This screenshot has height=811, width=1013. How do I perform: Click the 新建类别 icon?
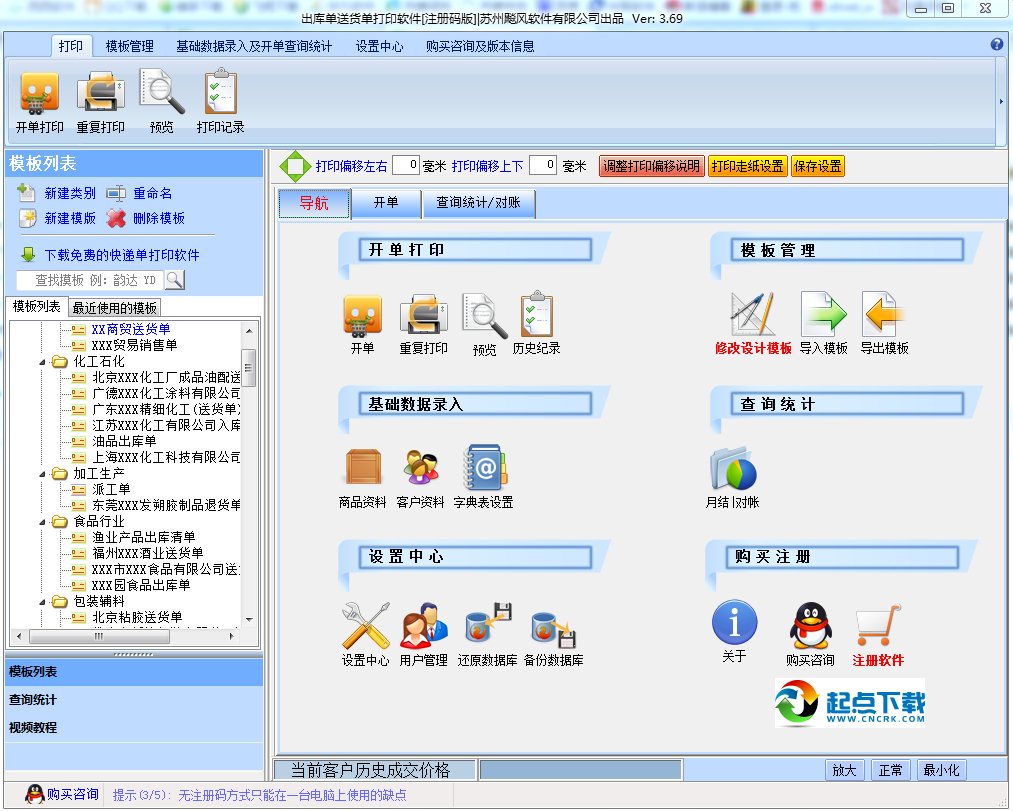pos(26,192)
